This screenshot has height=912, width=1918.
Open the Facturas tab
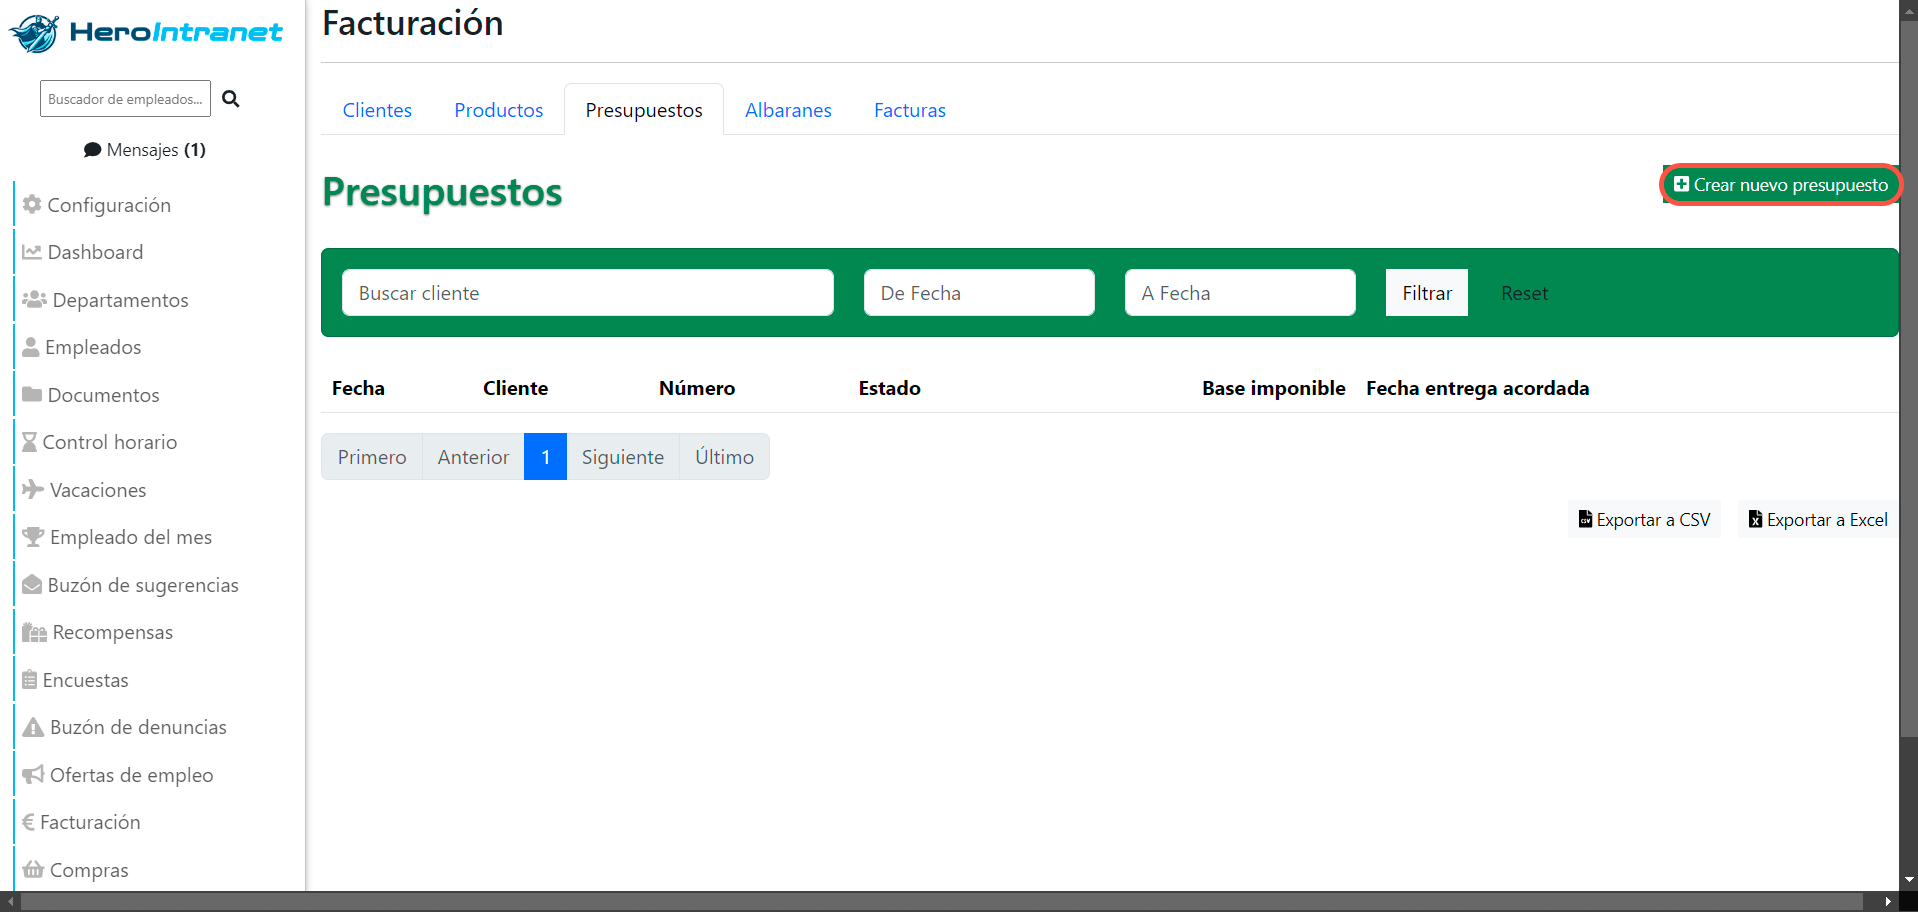[x=910, y=110]
